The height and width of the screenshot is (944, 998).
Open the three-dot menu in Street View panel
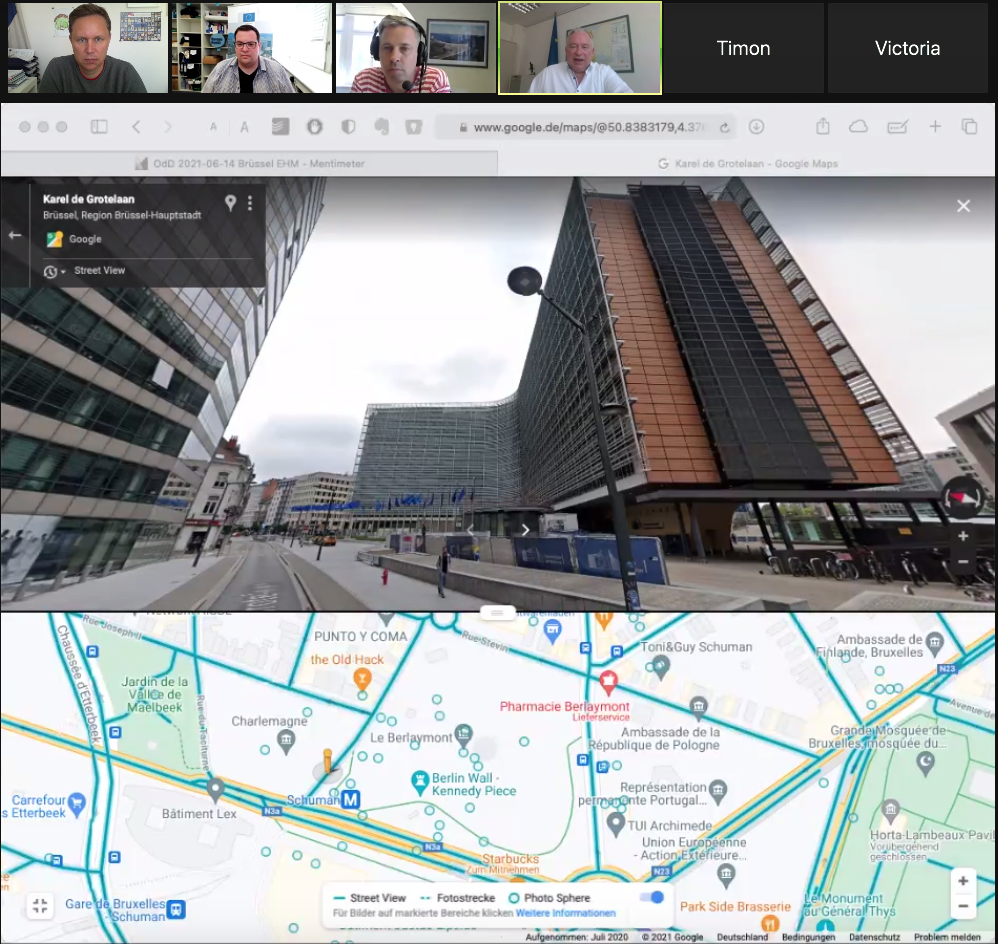pyautogui.click(x=250, y=202)
